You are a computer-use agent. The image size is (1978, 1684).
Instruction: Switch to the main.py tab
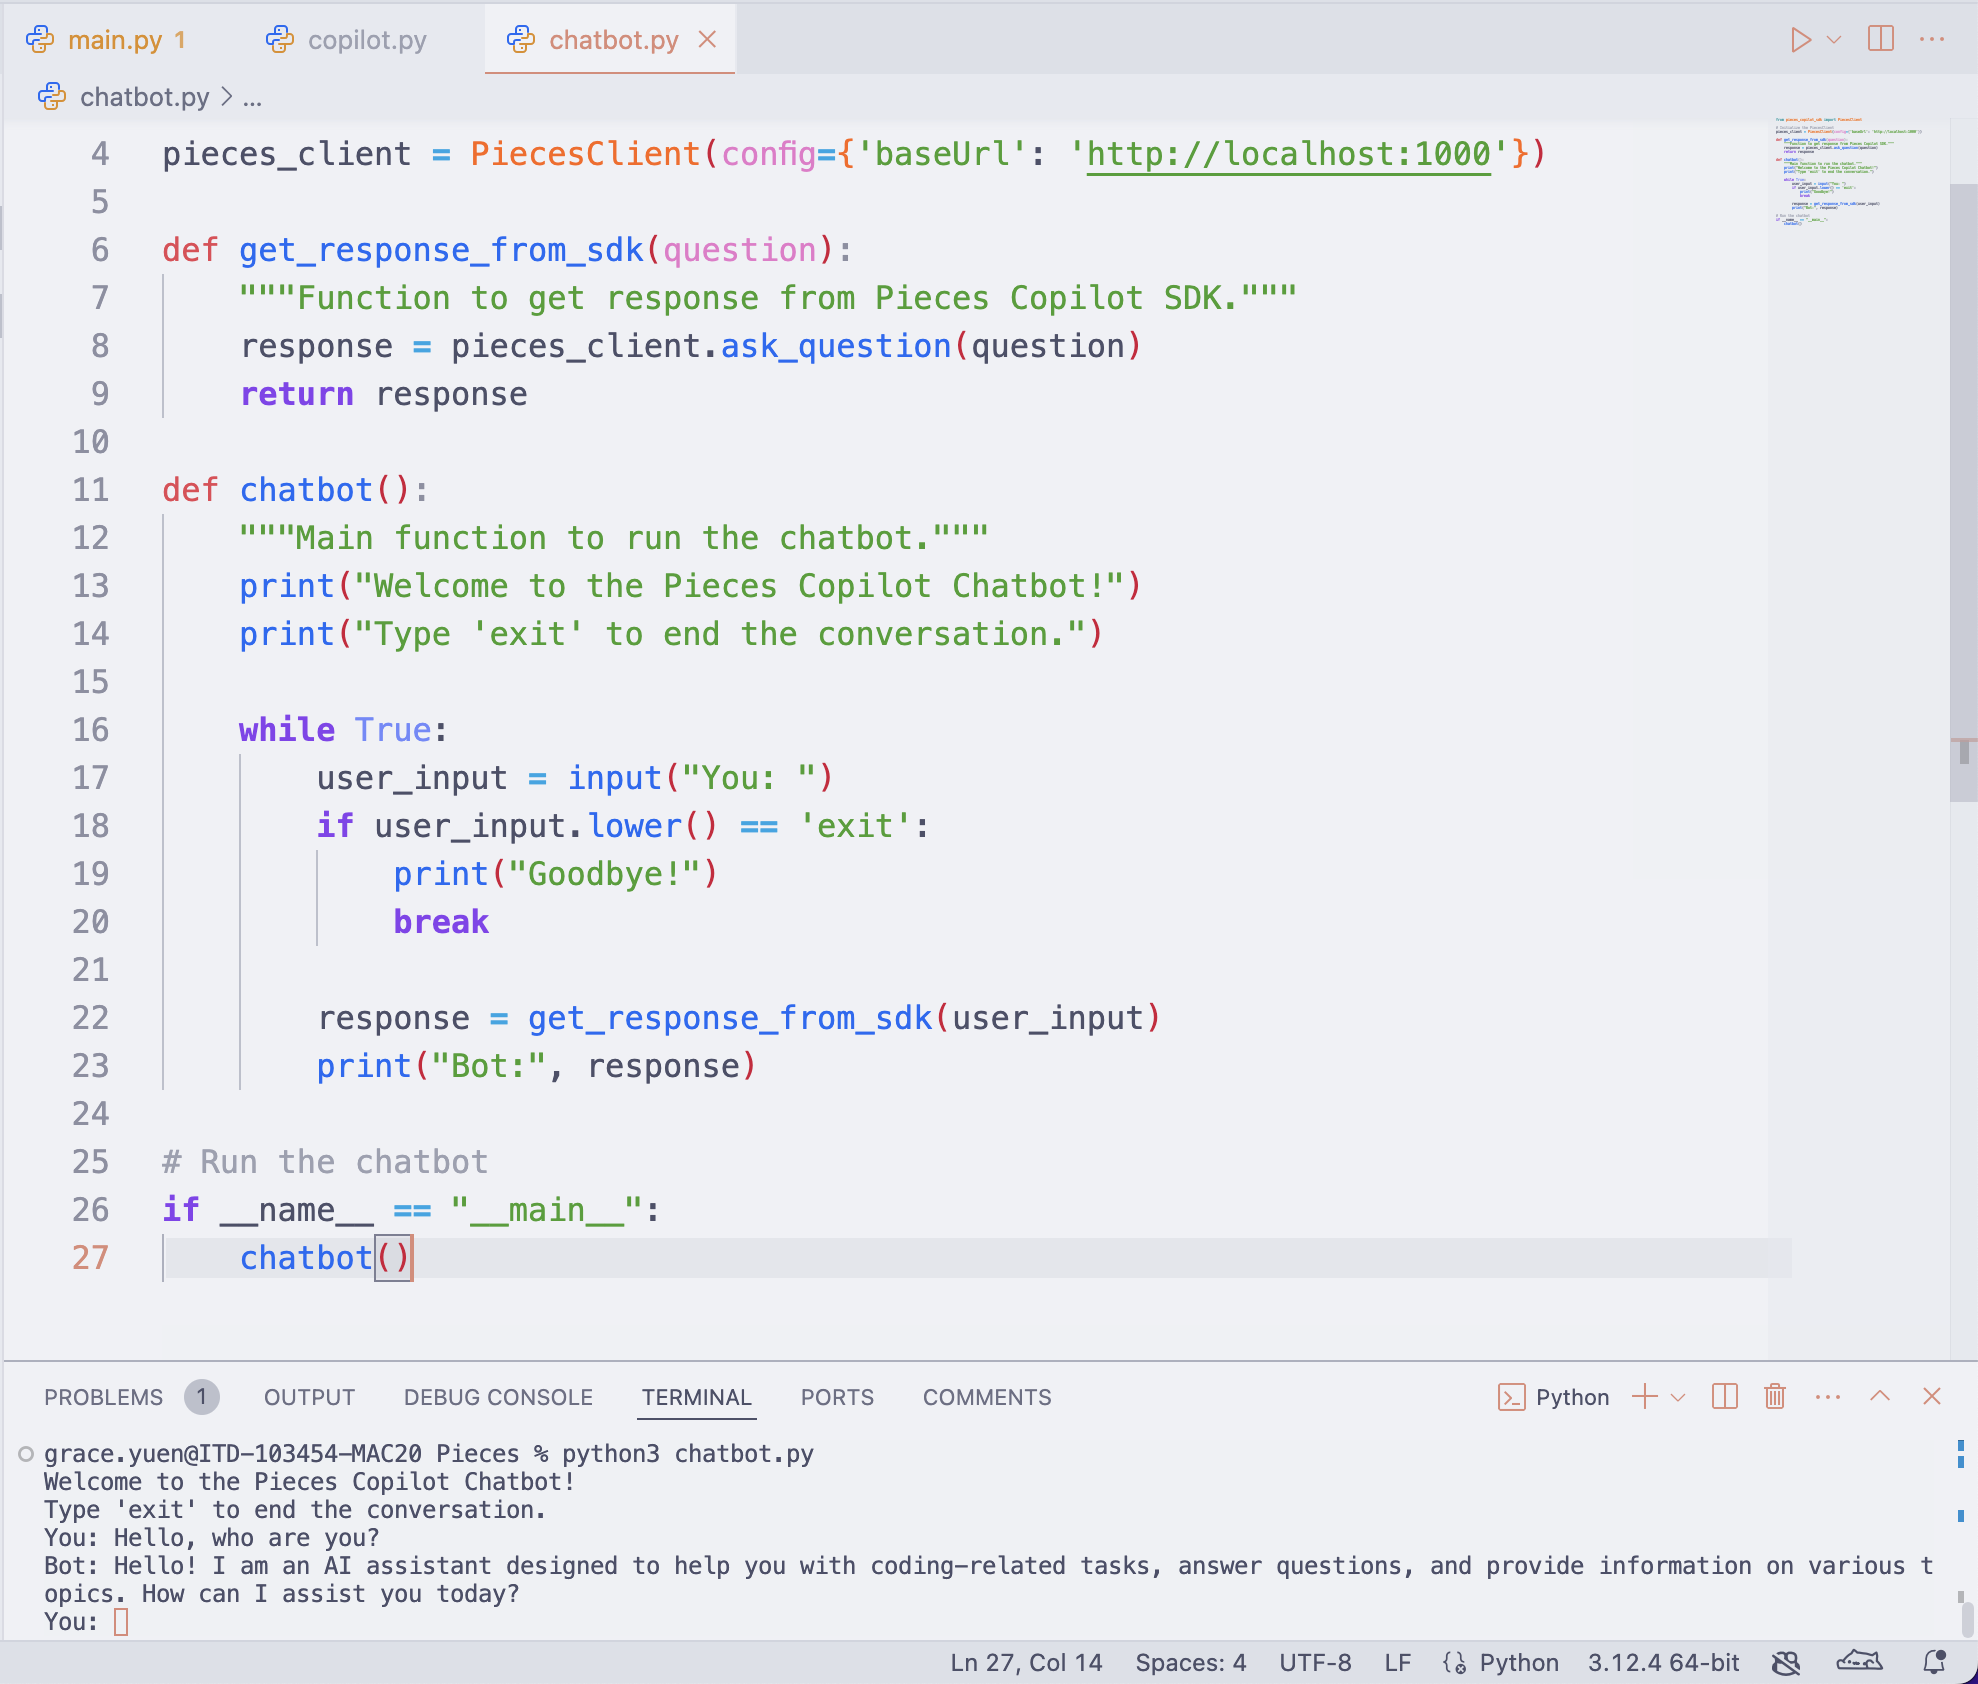point(114,40)
